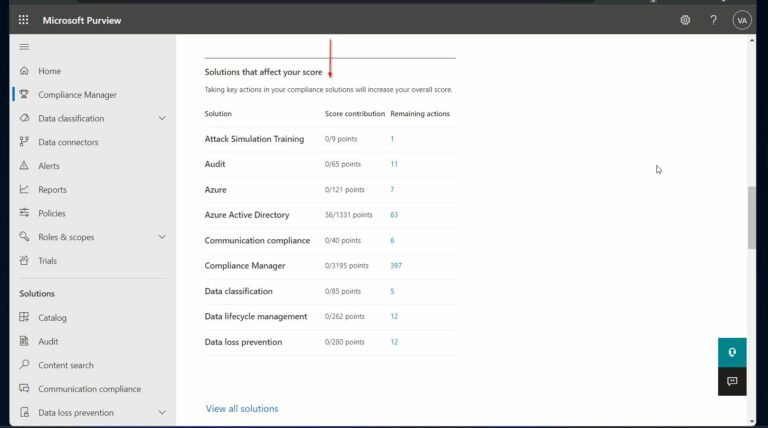Expand the Roles & scopes chevron
This screenshot has height=428, width=768.
click(162, 237)
